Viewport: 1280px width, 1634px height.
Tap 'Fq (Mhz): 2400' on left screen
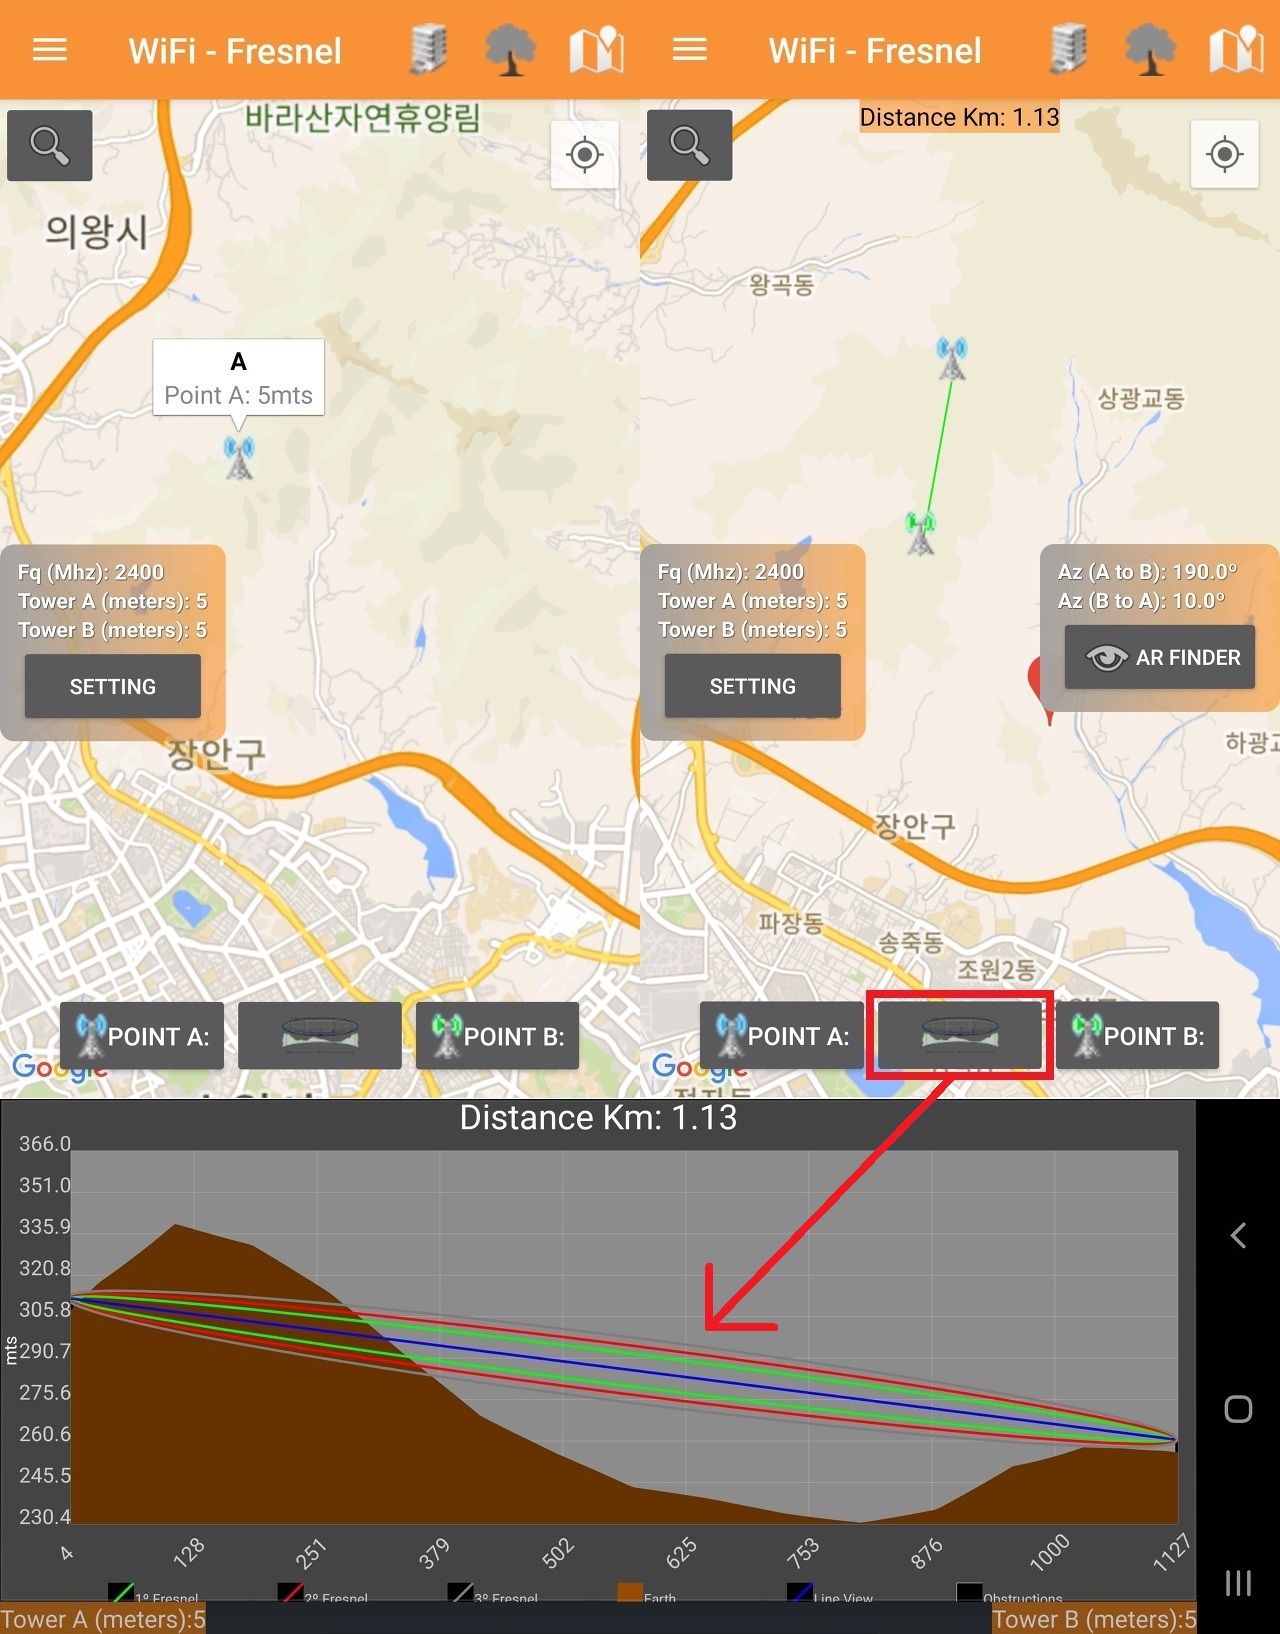coord(91,572)
